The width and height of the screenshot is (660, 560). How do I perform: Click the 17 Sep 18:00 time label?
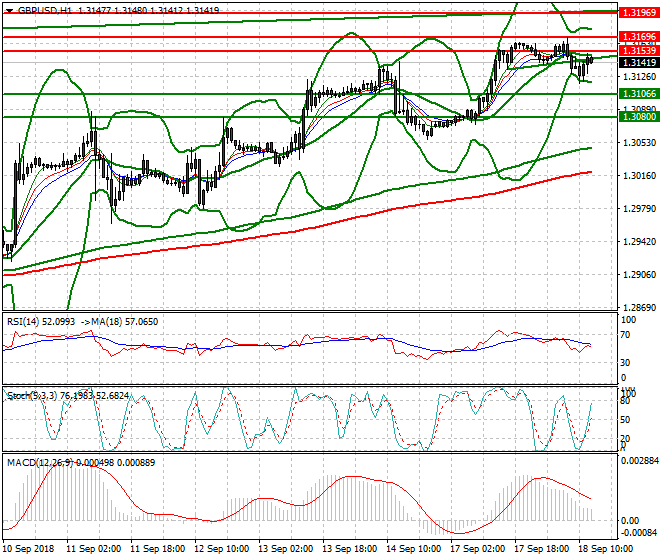(541, 549)
